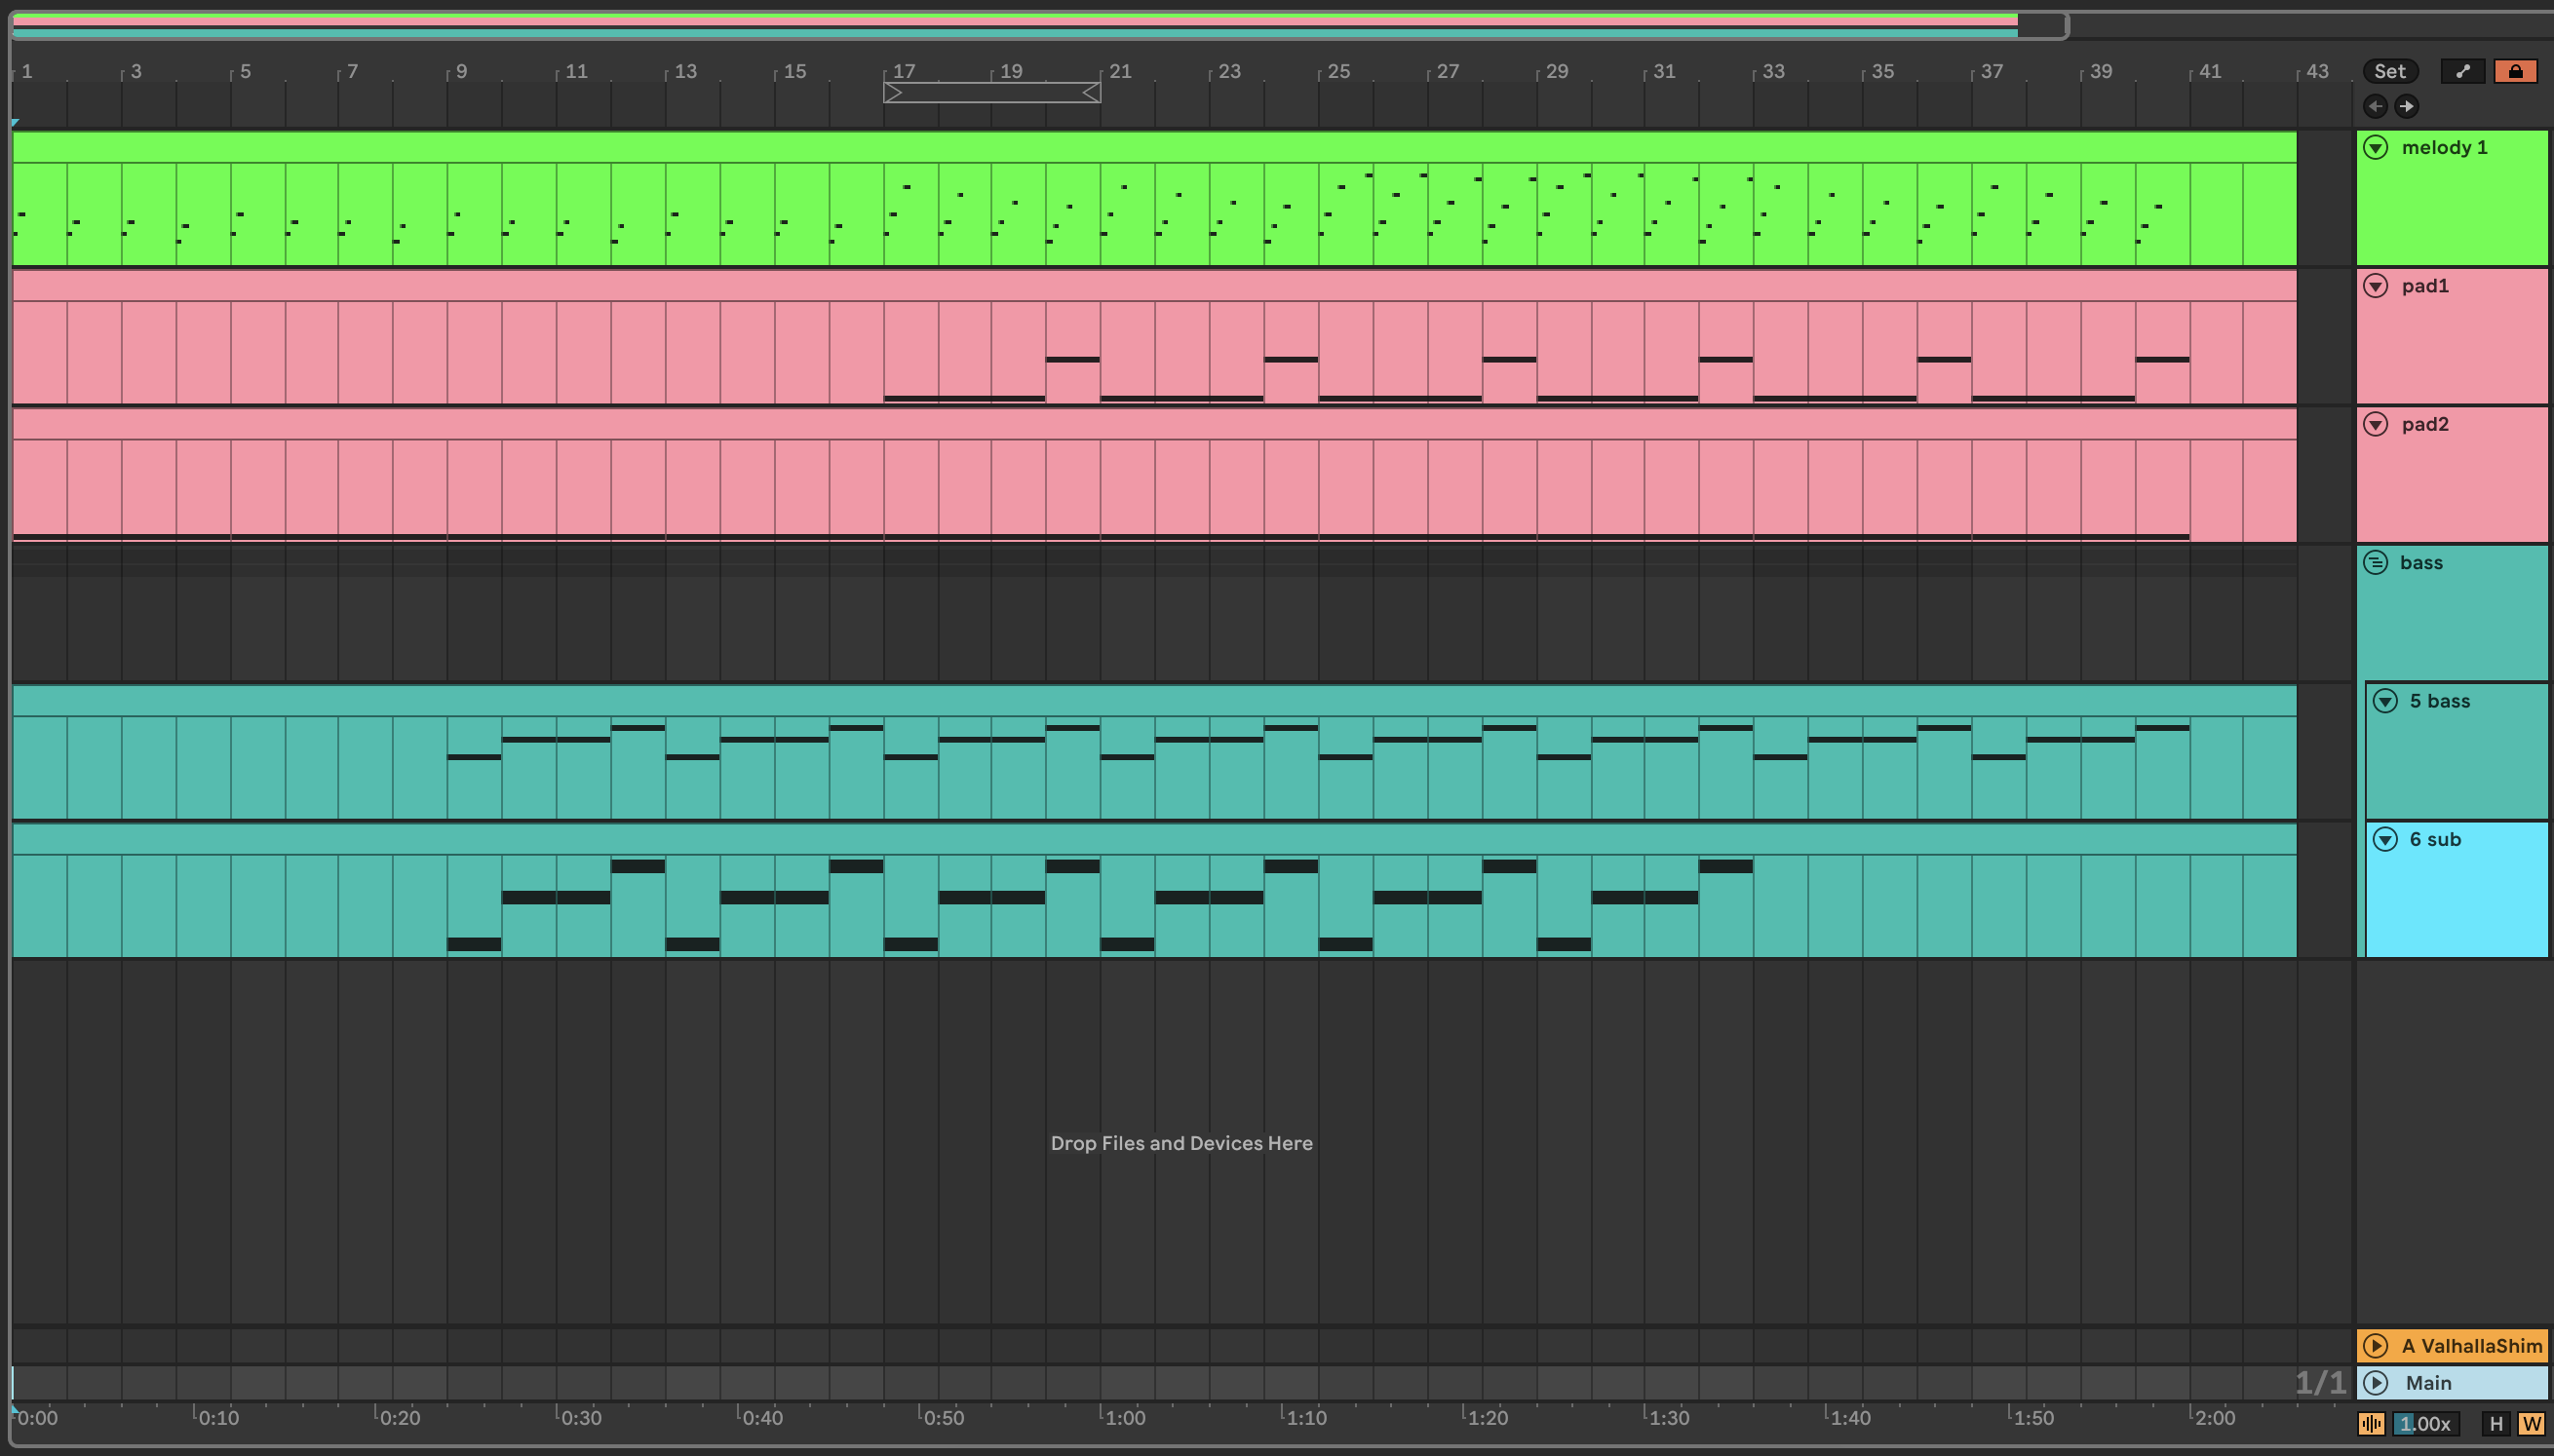Select the Main track name
The height and width of the screenshot is (1456, 2554).
pyautogui.click(x=2428, y=1383)
